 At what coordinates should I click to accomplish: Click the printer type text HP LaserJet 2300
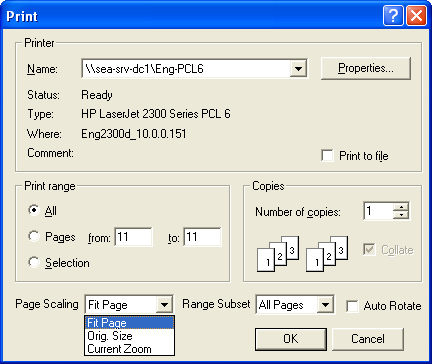pyautogui.click(x=156, y=114)
